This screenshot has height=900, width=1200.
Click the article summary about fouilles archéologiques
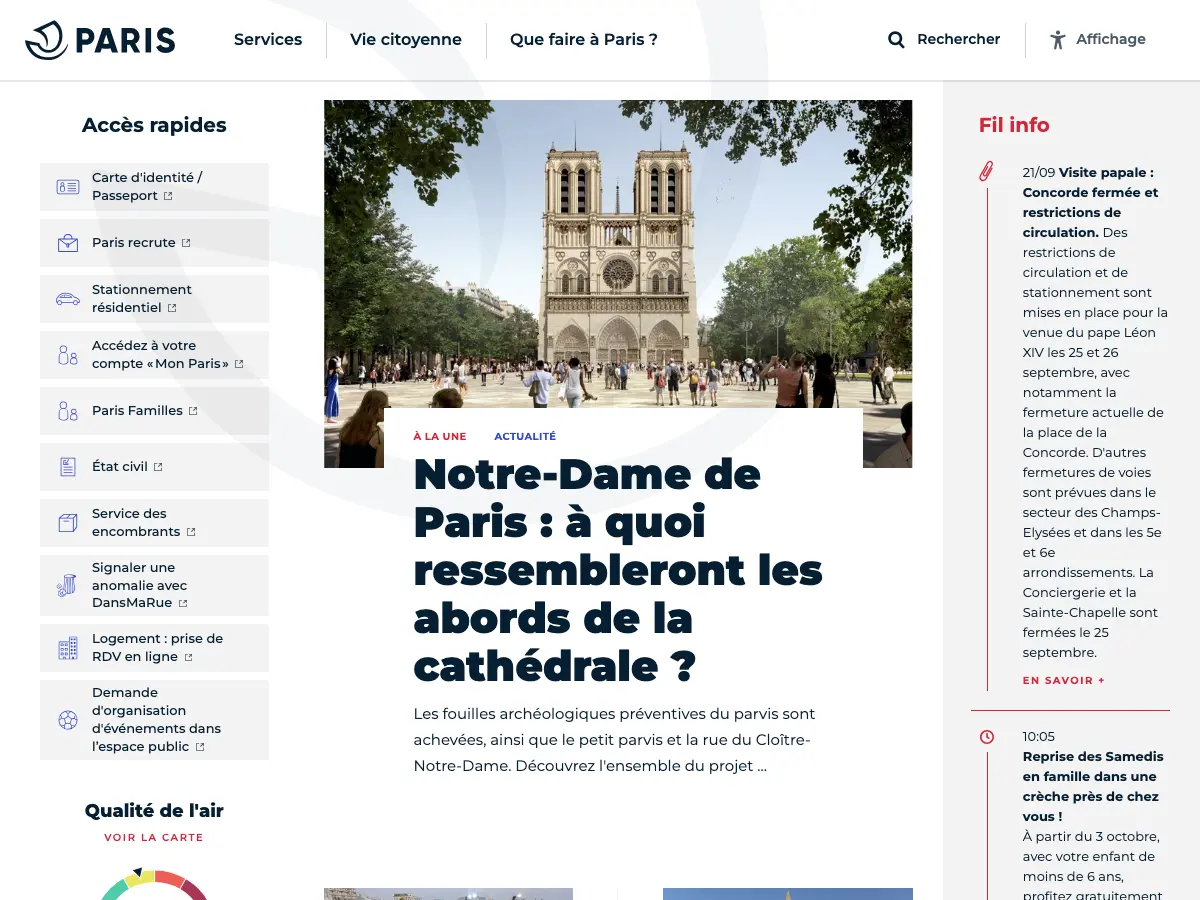(x=614, y=740)
